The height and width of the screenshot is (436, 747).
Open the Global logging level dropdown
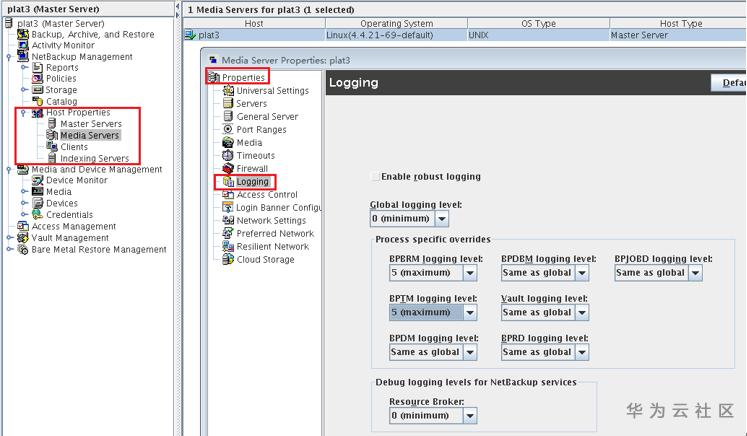pyautogui.click(x=442, y=219)
